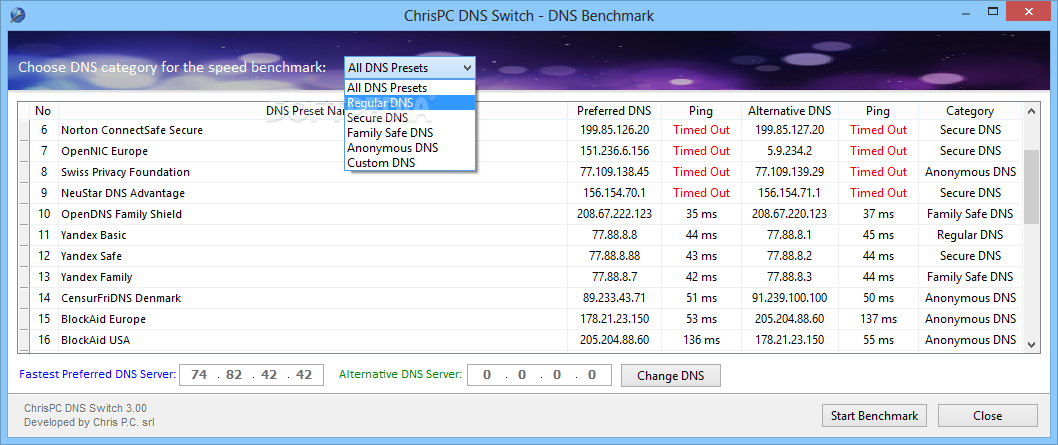Click the No column header
The image size is (1058, 445).
43,111
